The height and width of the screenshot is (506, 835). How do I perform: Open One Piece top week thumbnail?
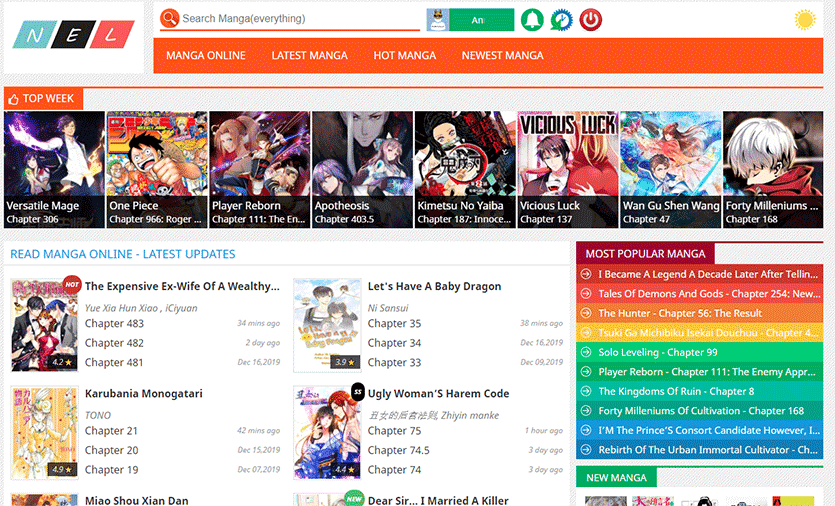[157, 169]
